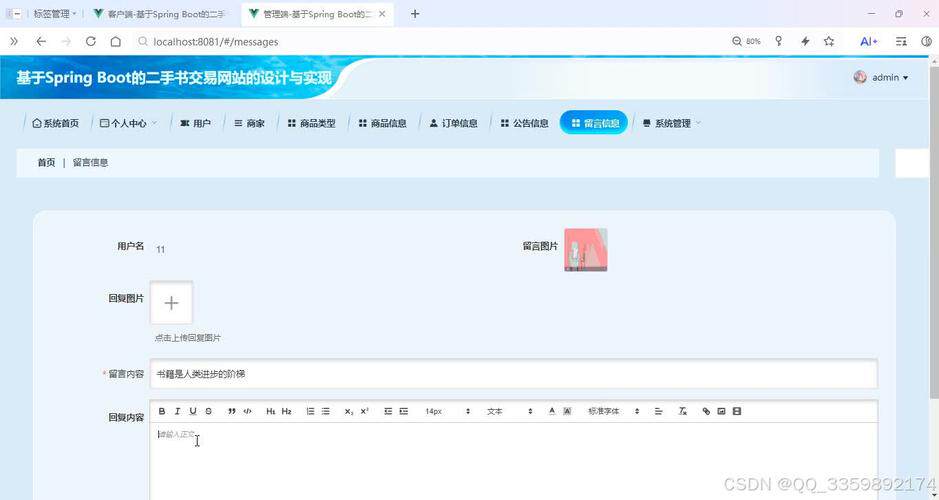Viewport: 939px width, 500px height.
Task: Open the browser menu icon
Action: (x=901, y=41)
